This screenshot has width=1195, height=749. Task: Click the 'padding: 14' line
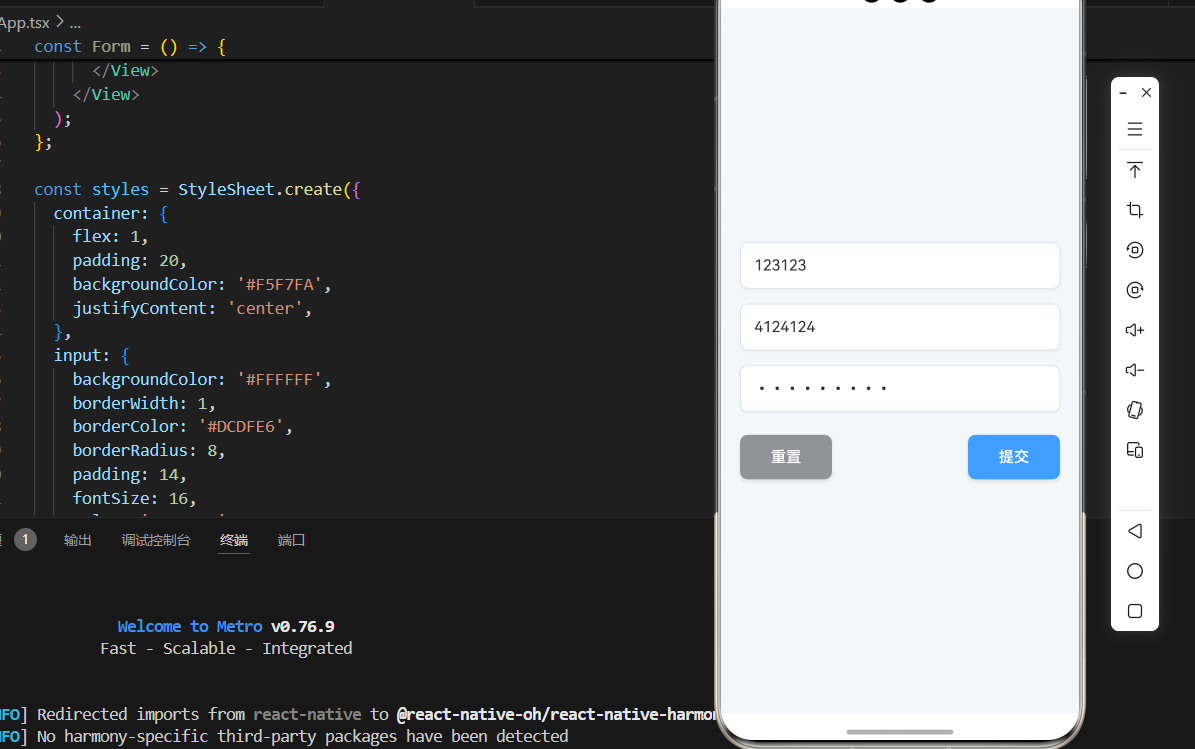click(x=130, y=475)
